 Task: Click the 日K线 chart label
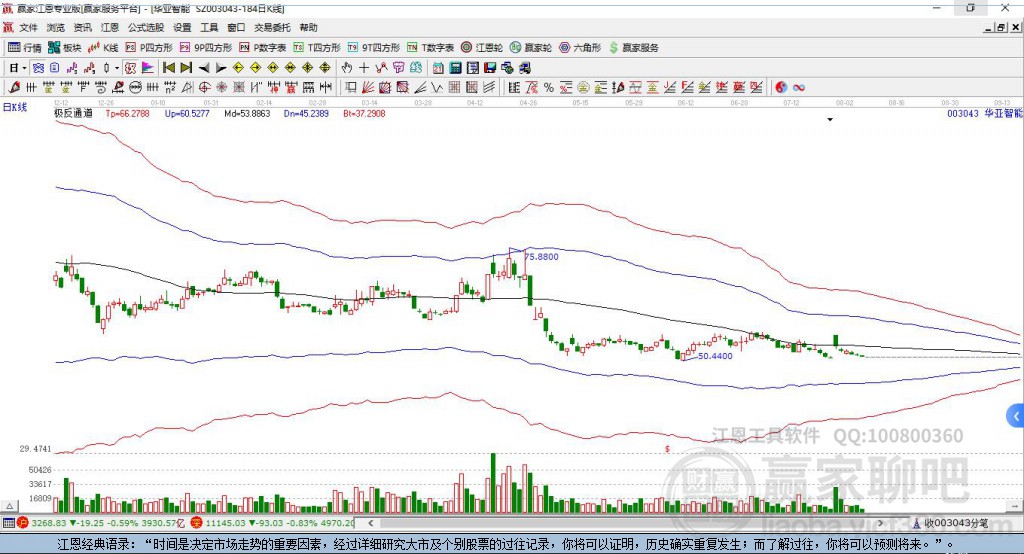(15, 107)
